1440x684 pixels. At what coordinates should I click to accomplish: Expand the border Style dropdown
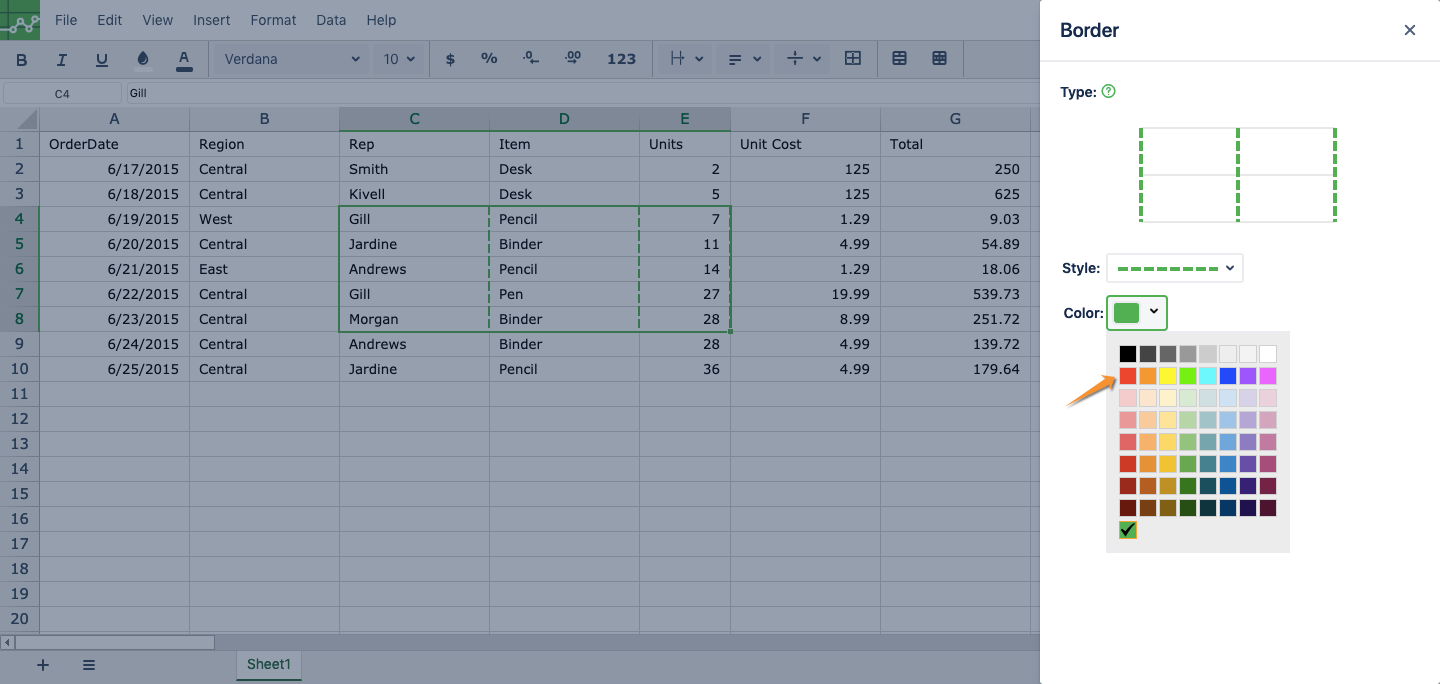tap(1174, 268)
